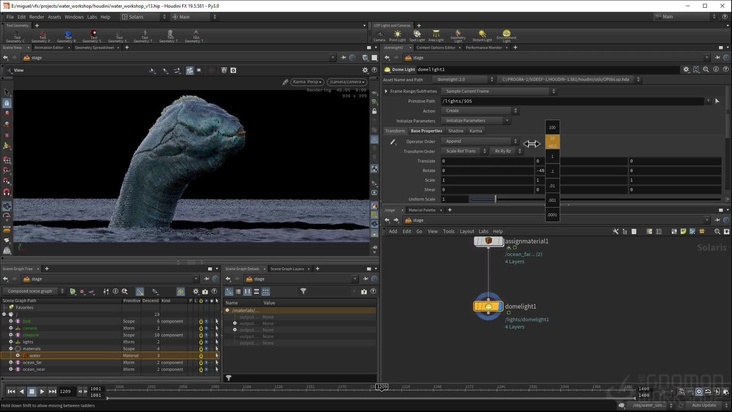Open the Composed scene graph dropdown
Screen dimensions: 732x412
[x=34, y=291]
